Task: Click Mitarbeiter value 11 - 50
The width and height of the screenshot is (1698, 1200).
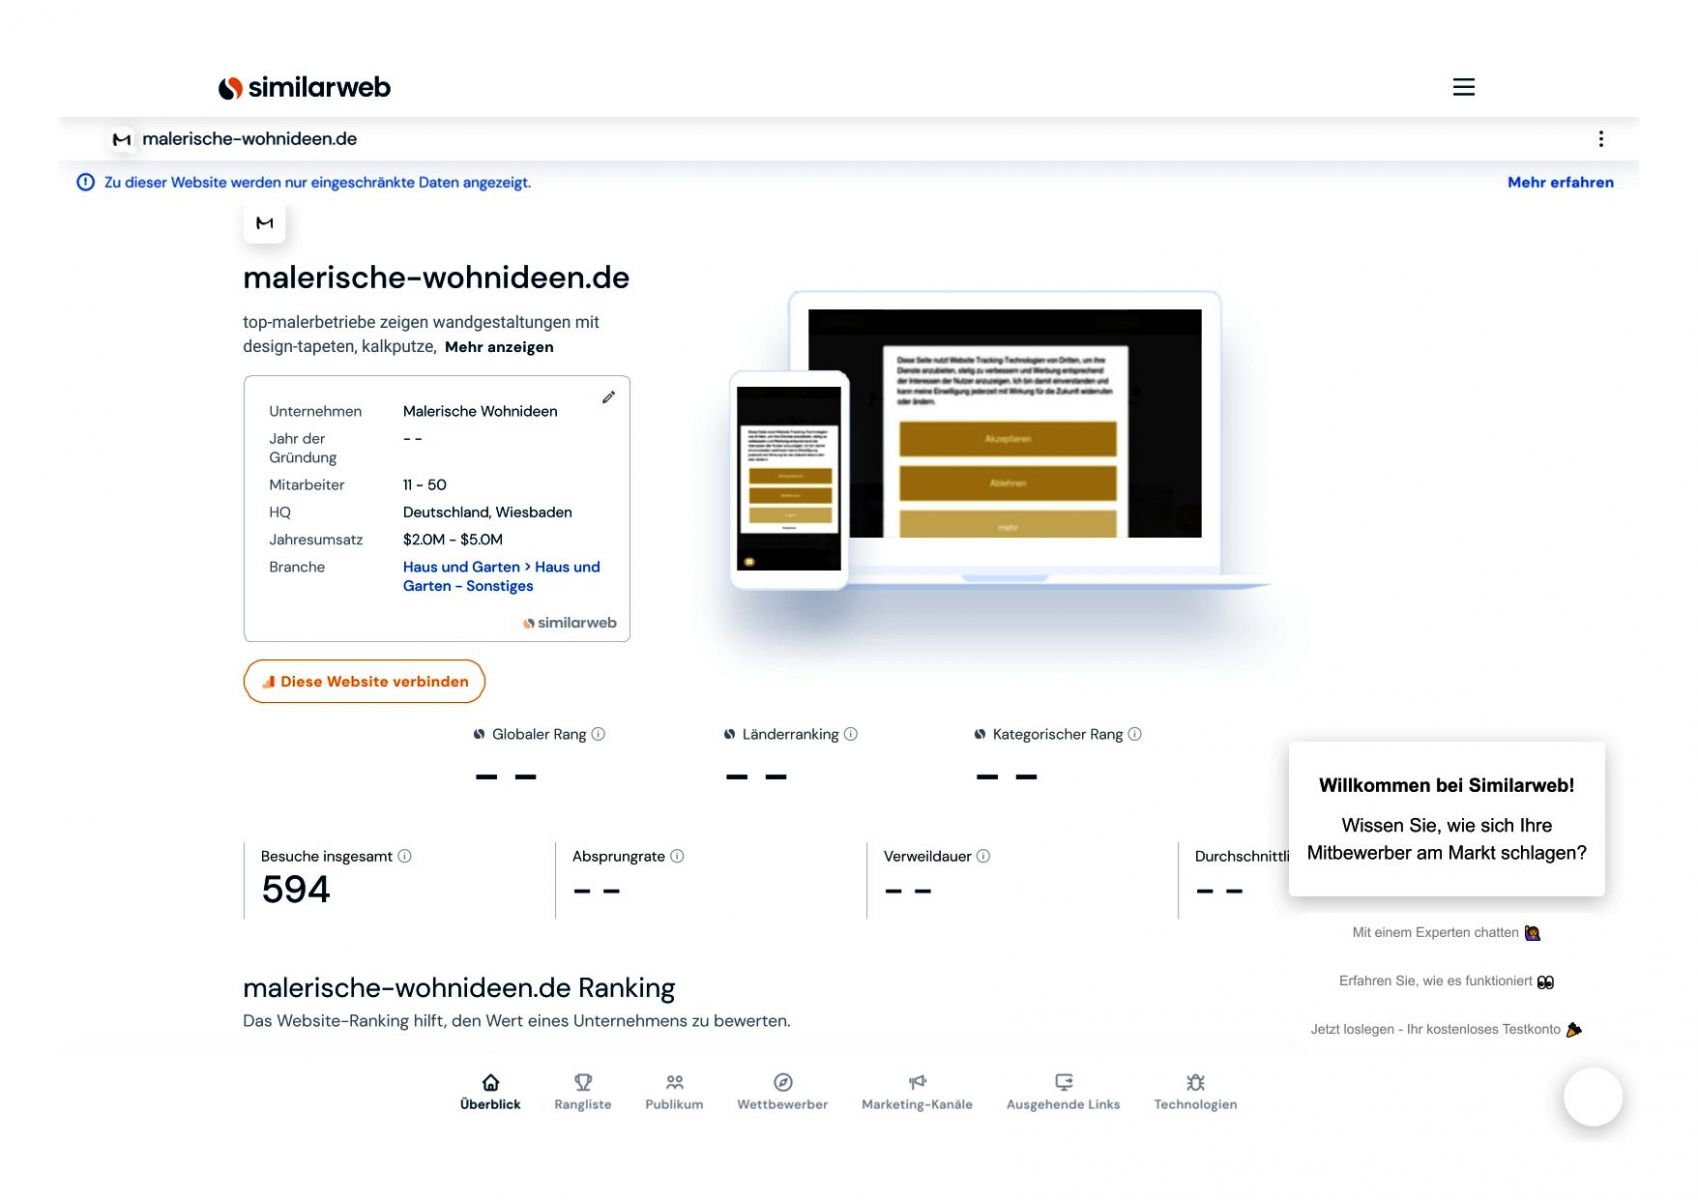Action: [x=425, y=485]
